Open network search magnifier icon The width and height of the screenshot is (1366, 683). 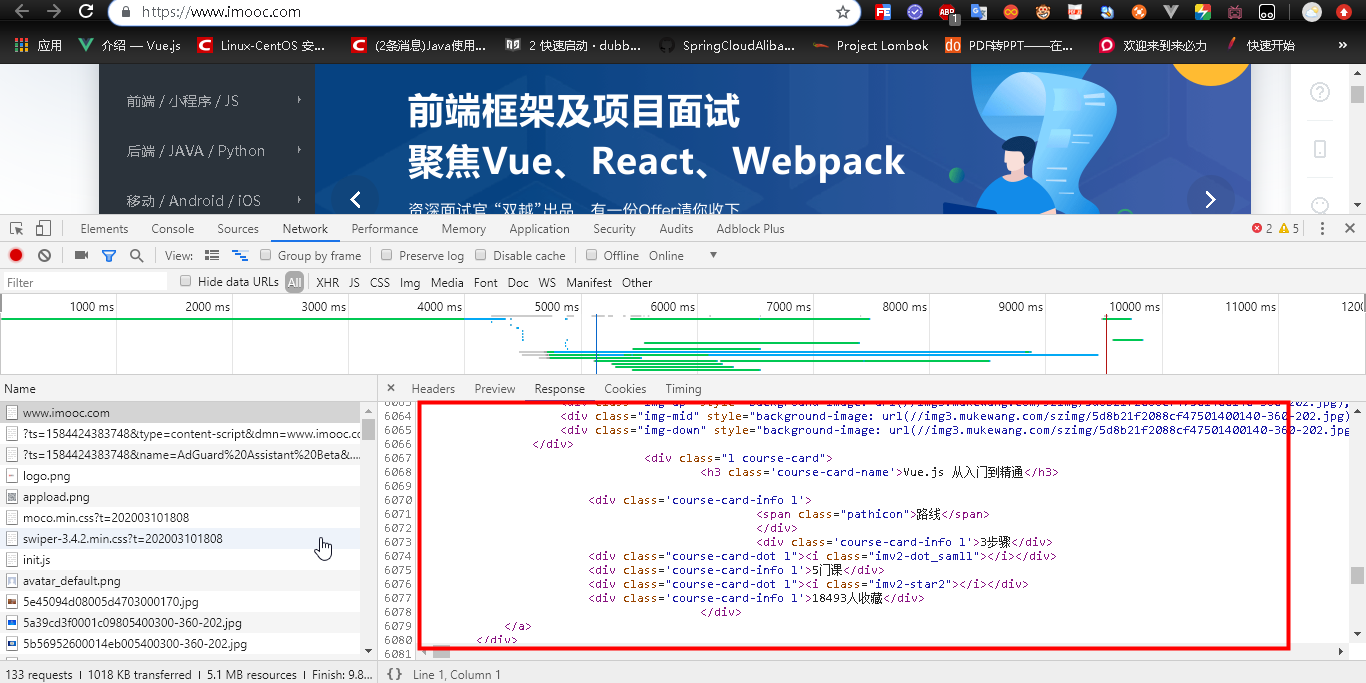click(x=136, y=256)
